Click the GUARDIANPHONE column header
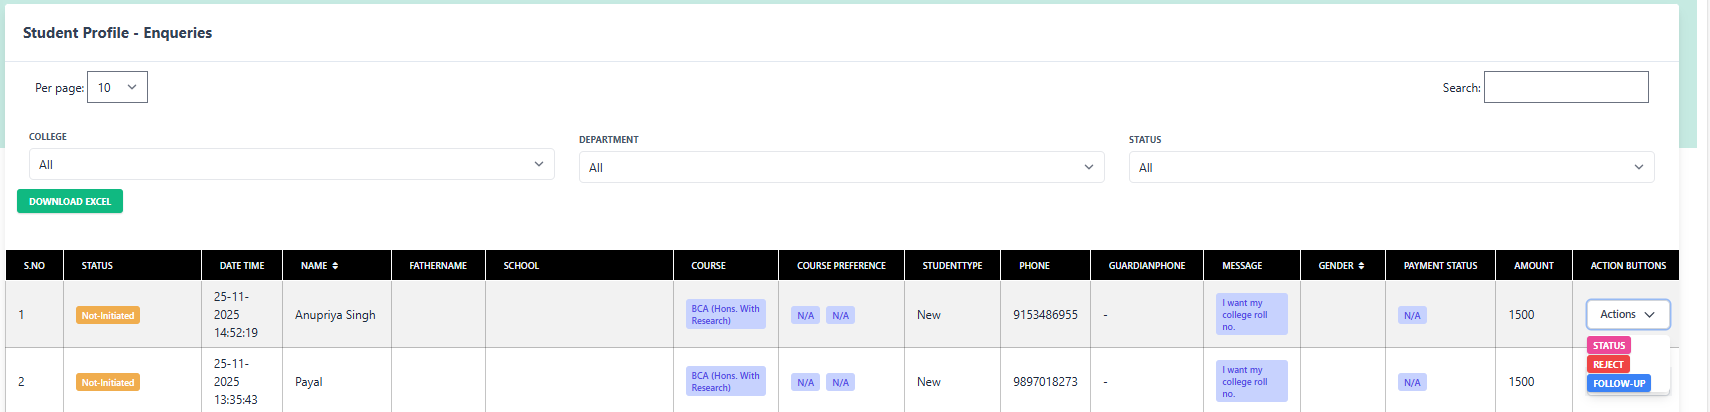1710x412 pixels. point(1147,265)
